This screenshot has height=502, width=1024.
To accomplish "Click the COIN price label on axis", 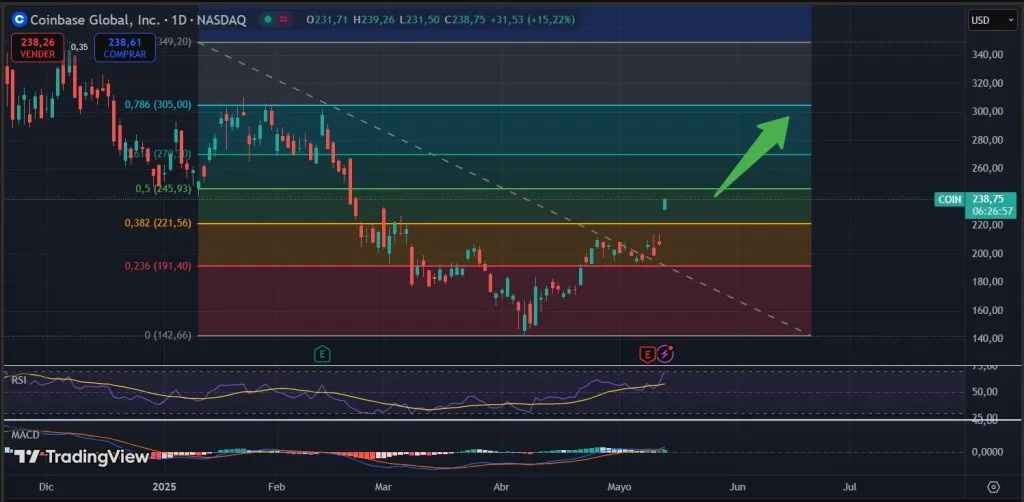I will 949,200.
